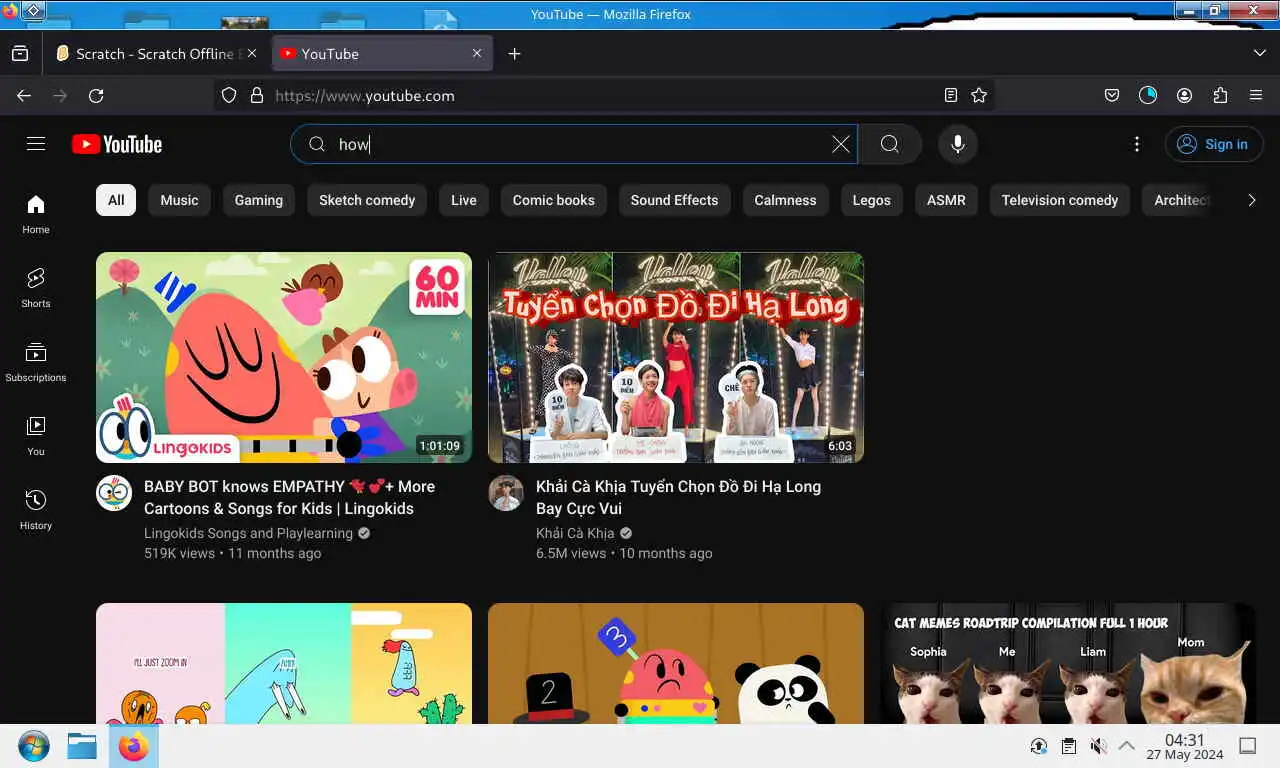Select the Comic books chip
Viewport: 1280px width, 768px height.
554,200
